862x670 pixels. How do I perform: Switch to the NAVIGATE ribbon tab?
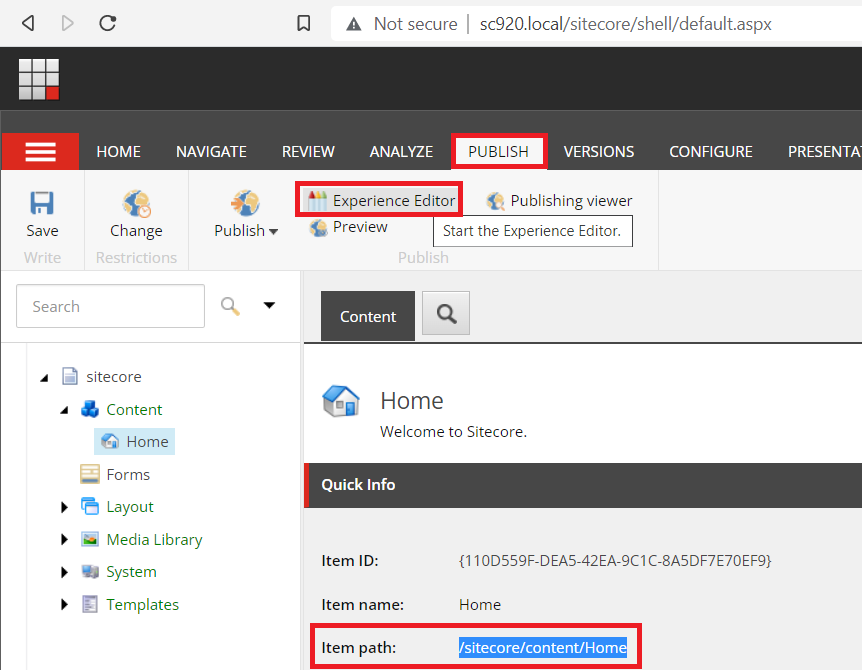pos(211,152)
